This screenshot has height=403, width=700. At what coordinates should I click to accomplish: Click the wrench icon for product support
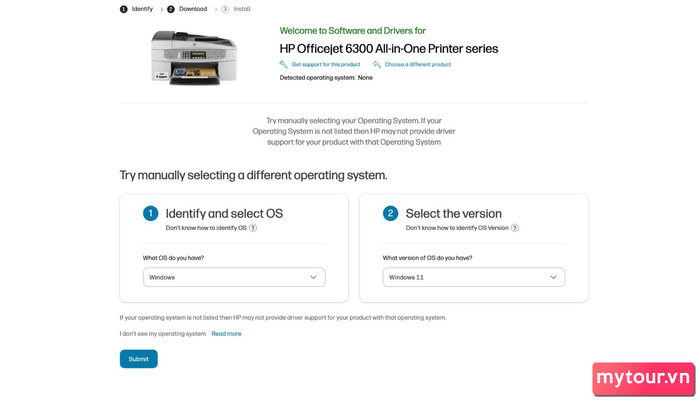[283, 64]
